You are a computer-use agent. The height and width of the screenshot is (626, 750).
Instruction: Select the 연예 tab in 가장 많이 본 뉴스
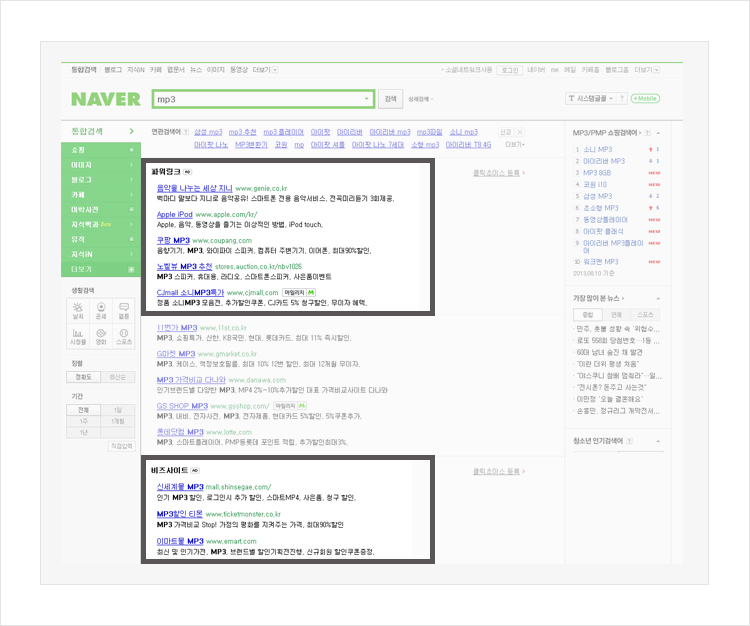tap(616, 314)
